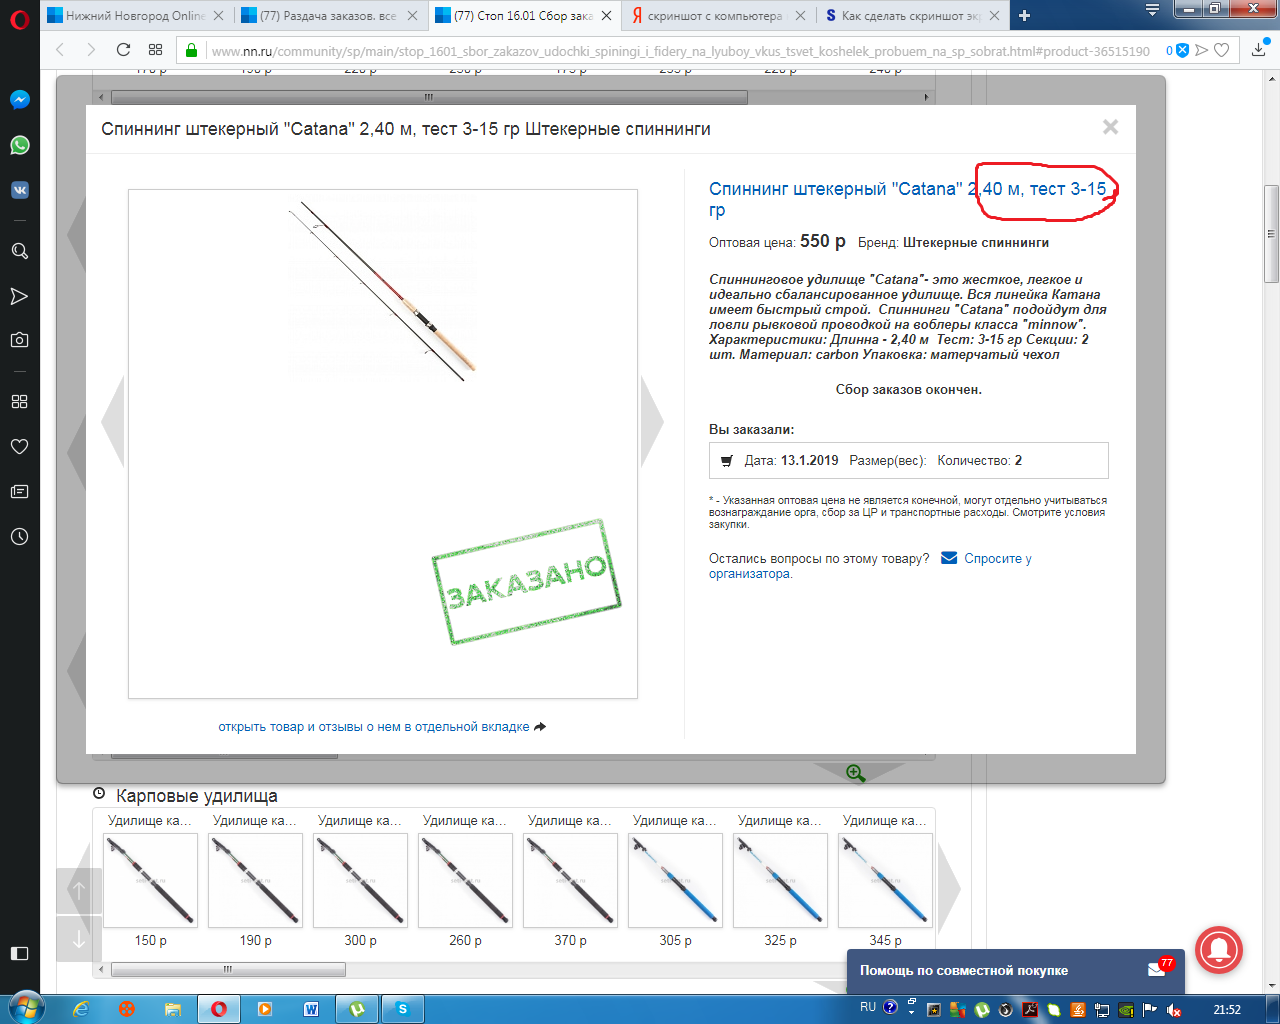This screenshot has height=1024, width=1280.
Task: Reload the current page
Action: coord(123,50)
